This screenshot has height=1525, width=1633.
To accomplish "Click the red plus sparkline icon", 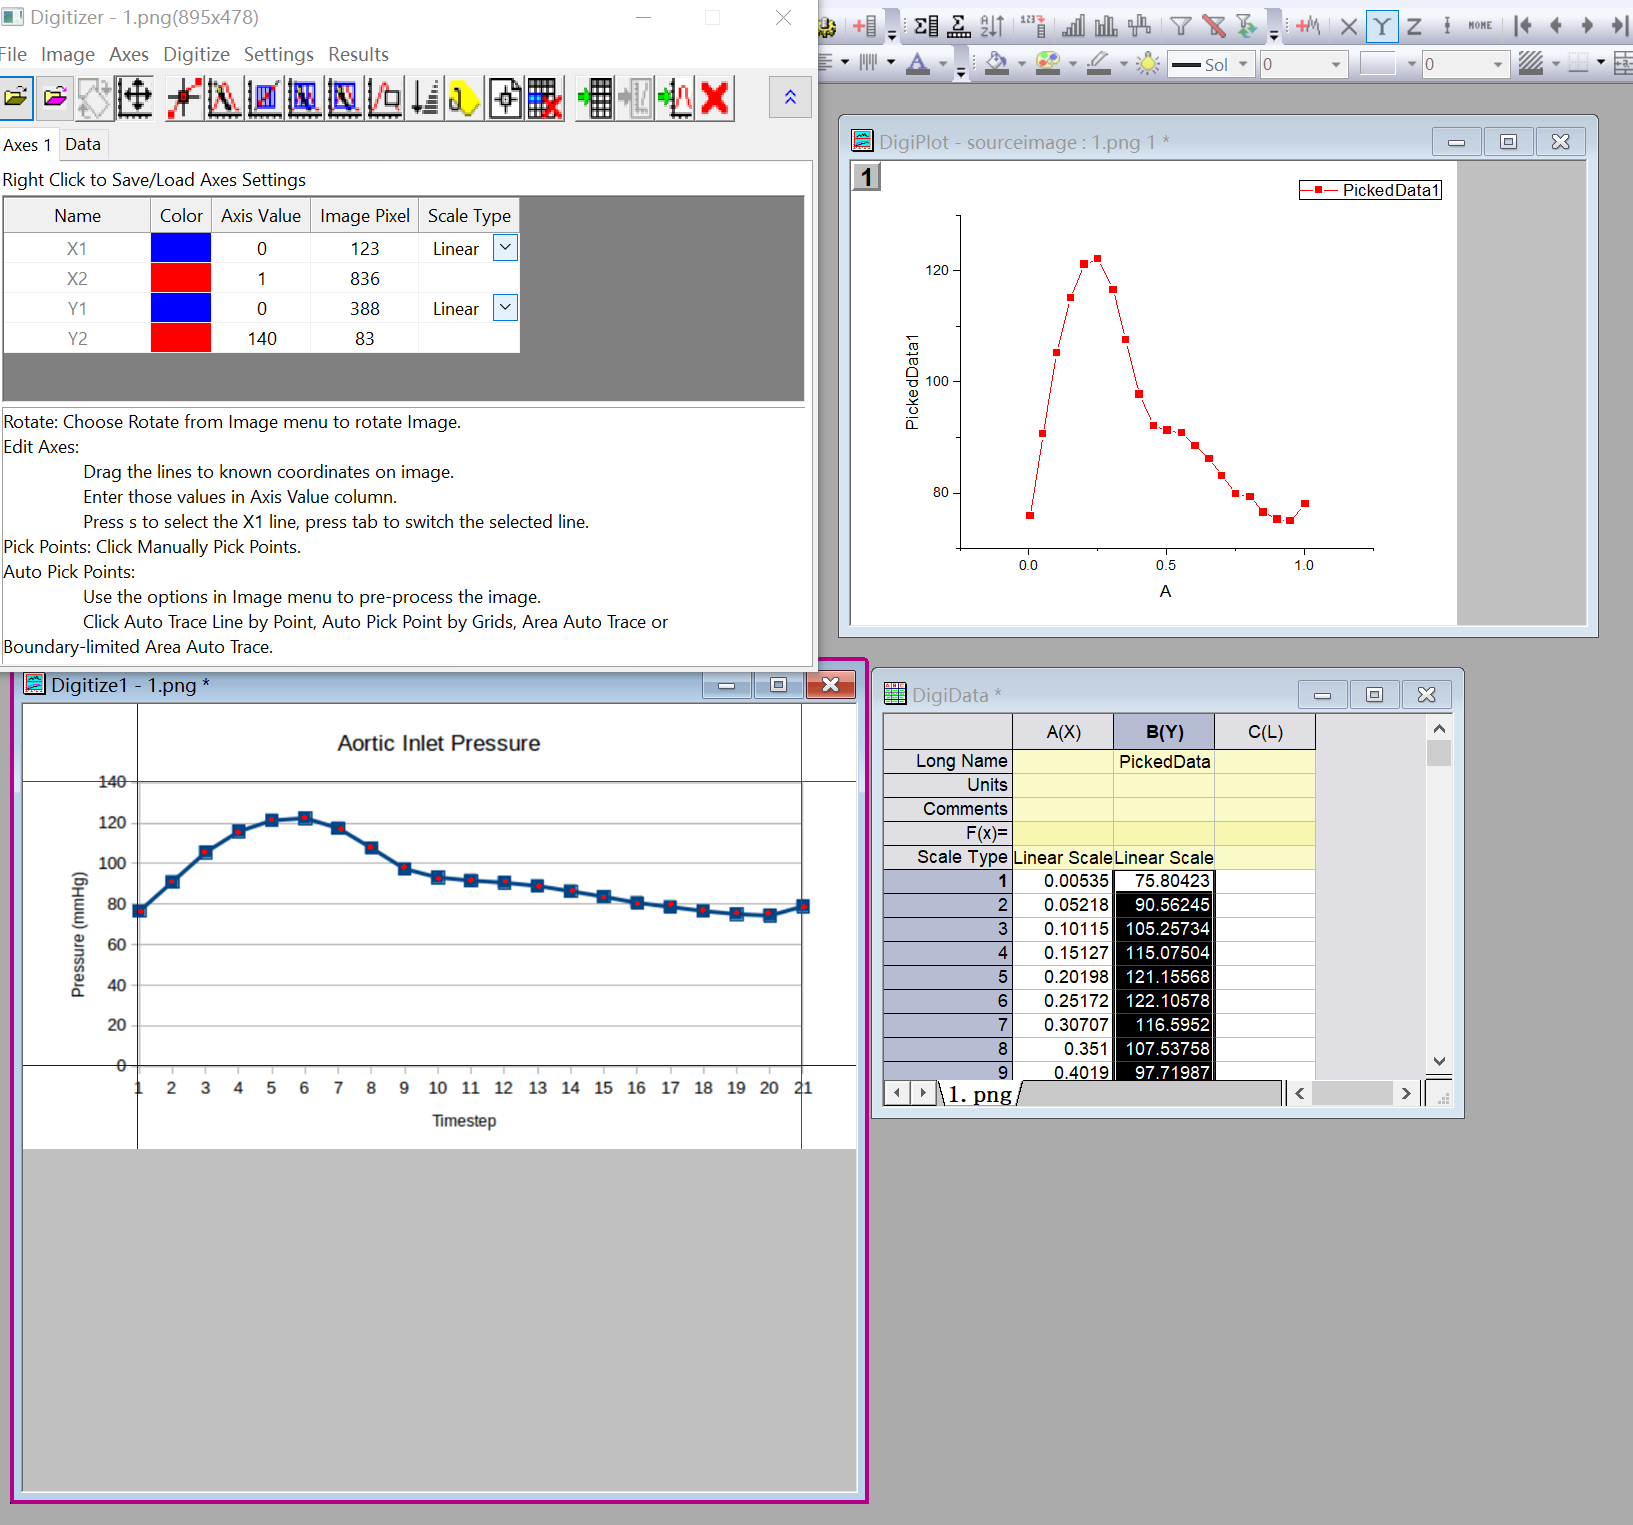I will 1308,26.
